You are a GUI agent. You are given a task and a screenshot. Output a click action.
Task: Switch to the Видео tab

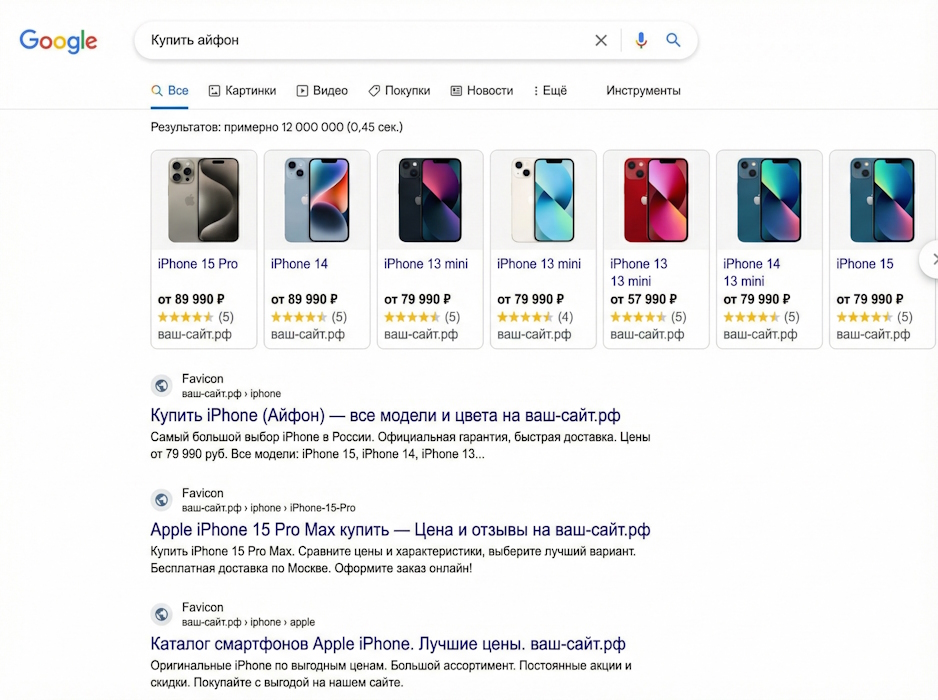(x=322, y=91)
